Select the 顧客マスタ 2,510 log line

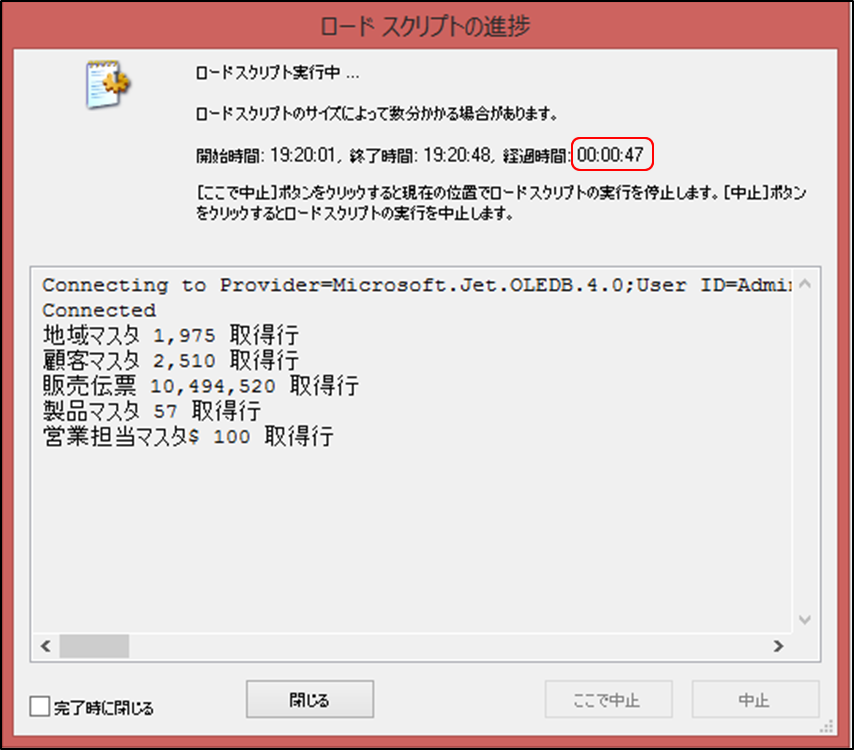point(170,361)
